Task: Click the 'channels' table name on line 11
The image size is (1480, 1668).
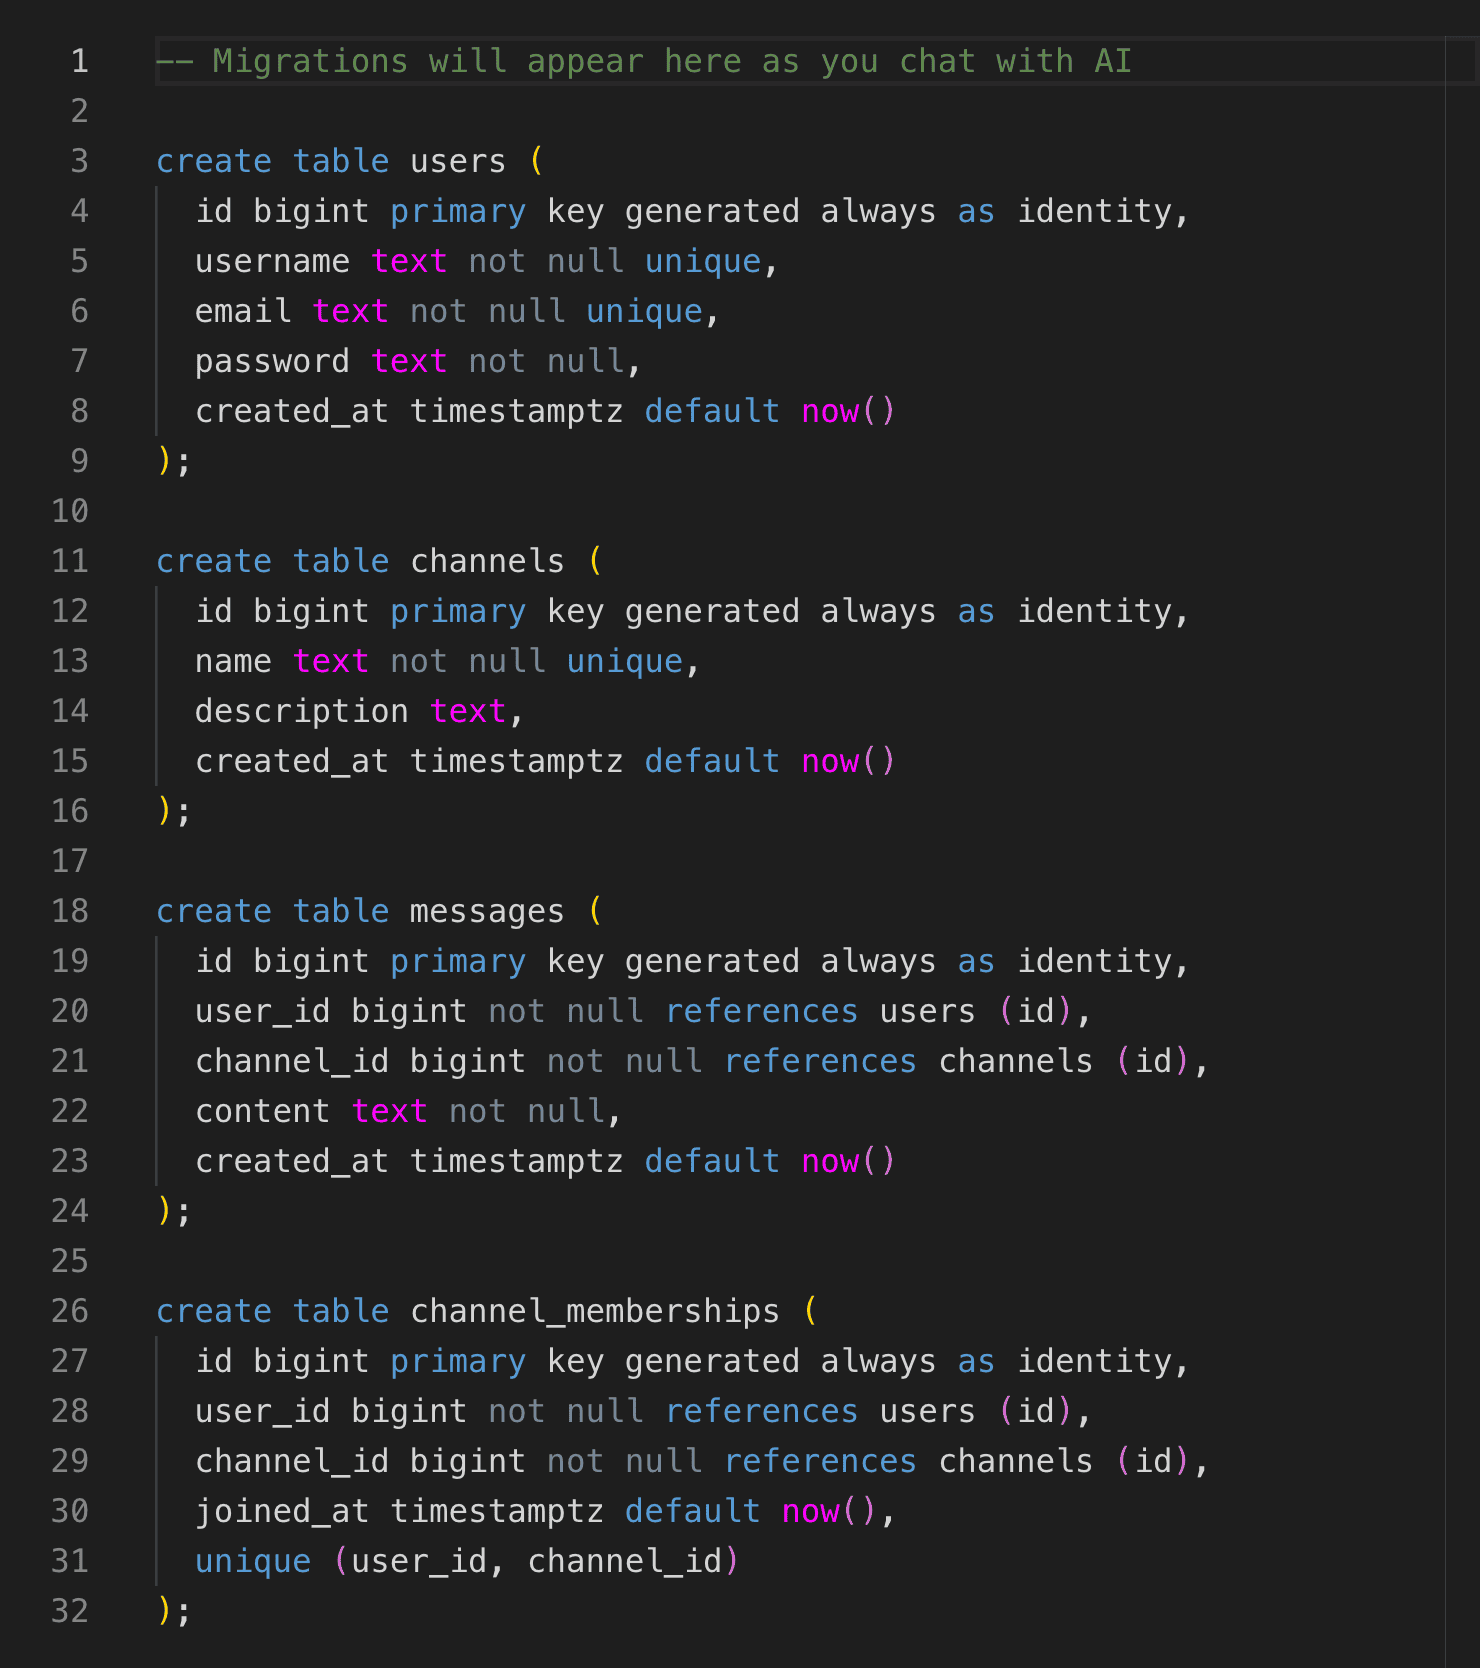Action: pyautogui.click(x=487, y=561)
